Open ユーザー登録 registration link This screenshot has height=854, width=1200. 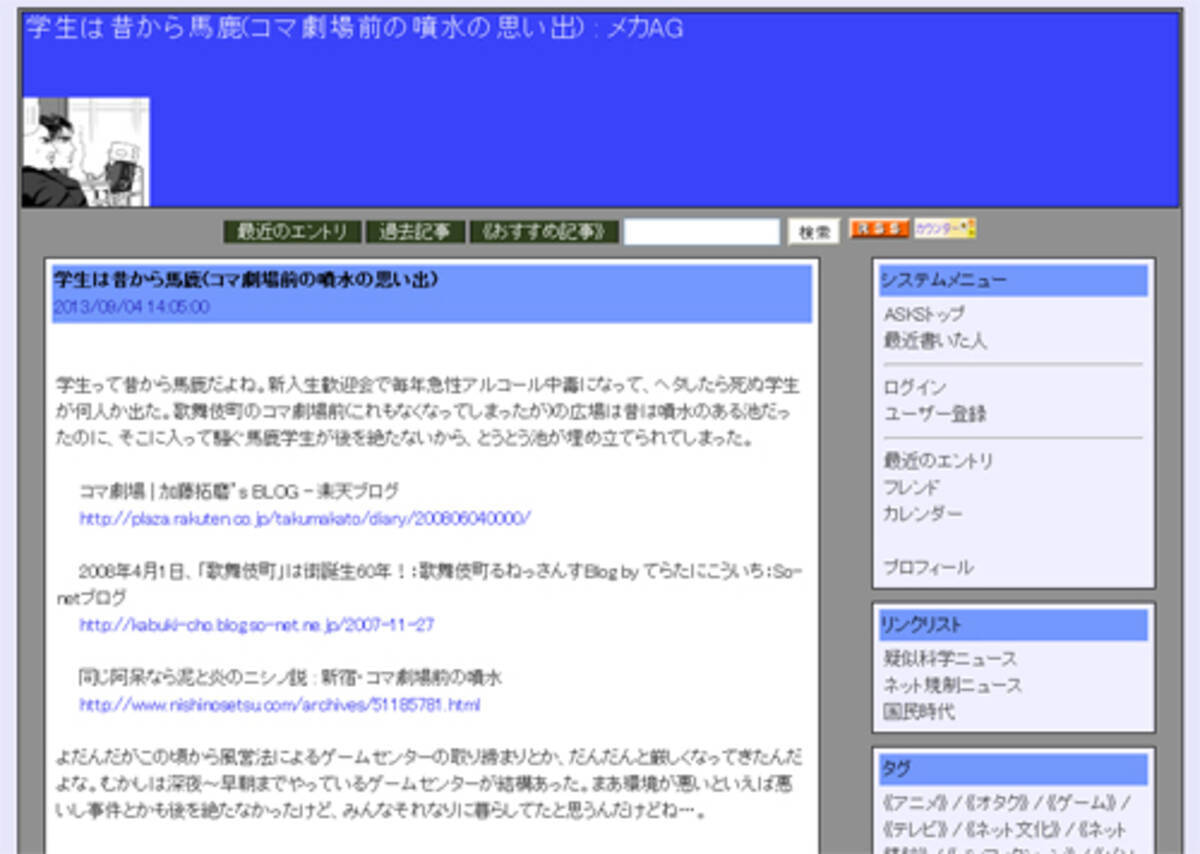[934, 414]
